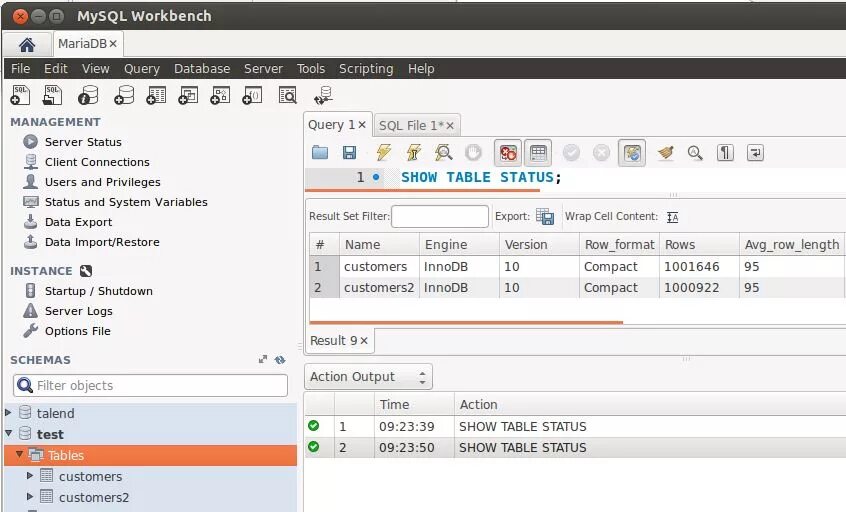Toggle word wrap icon in editor
The height and width of the screenshot is (512, 846).
(x=755, y=153)
